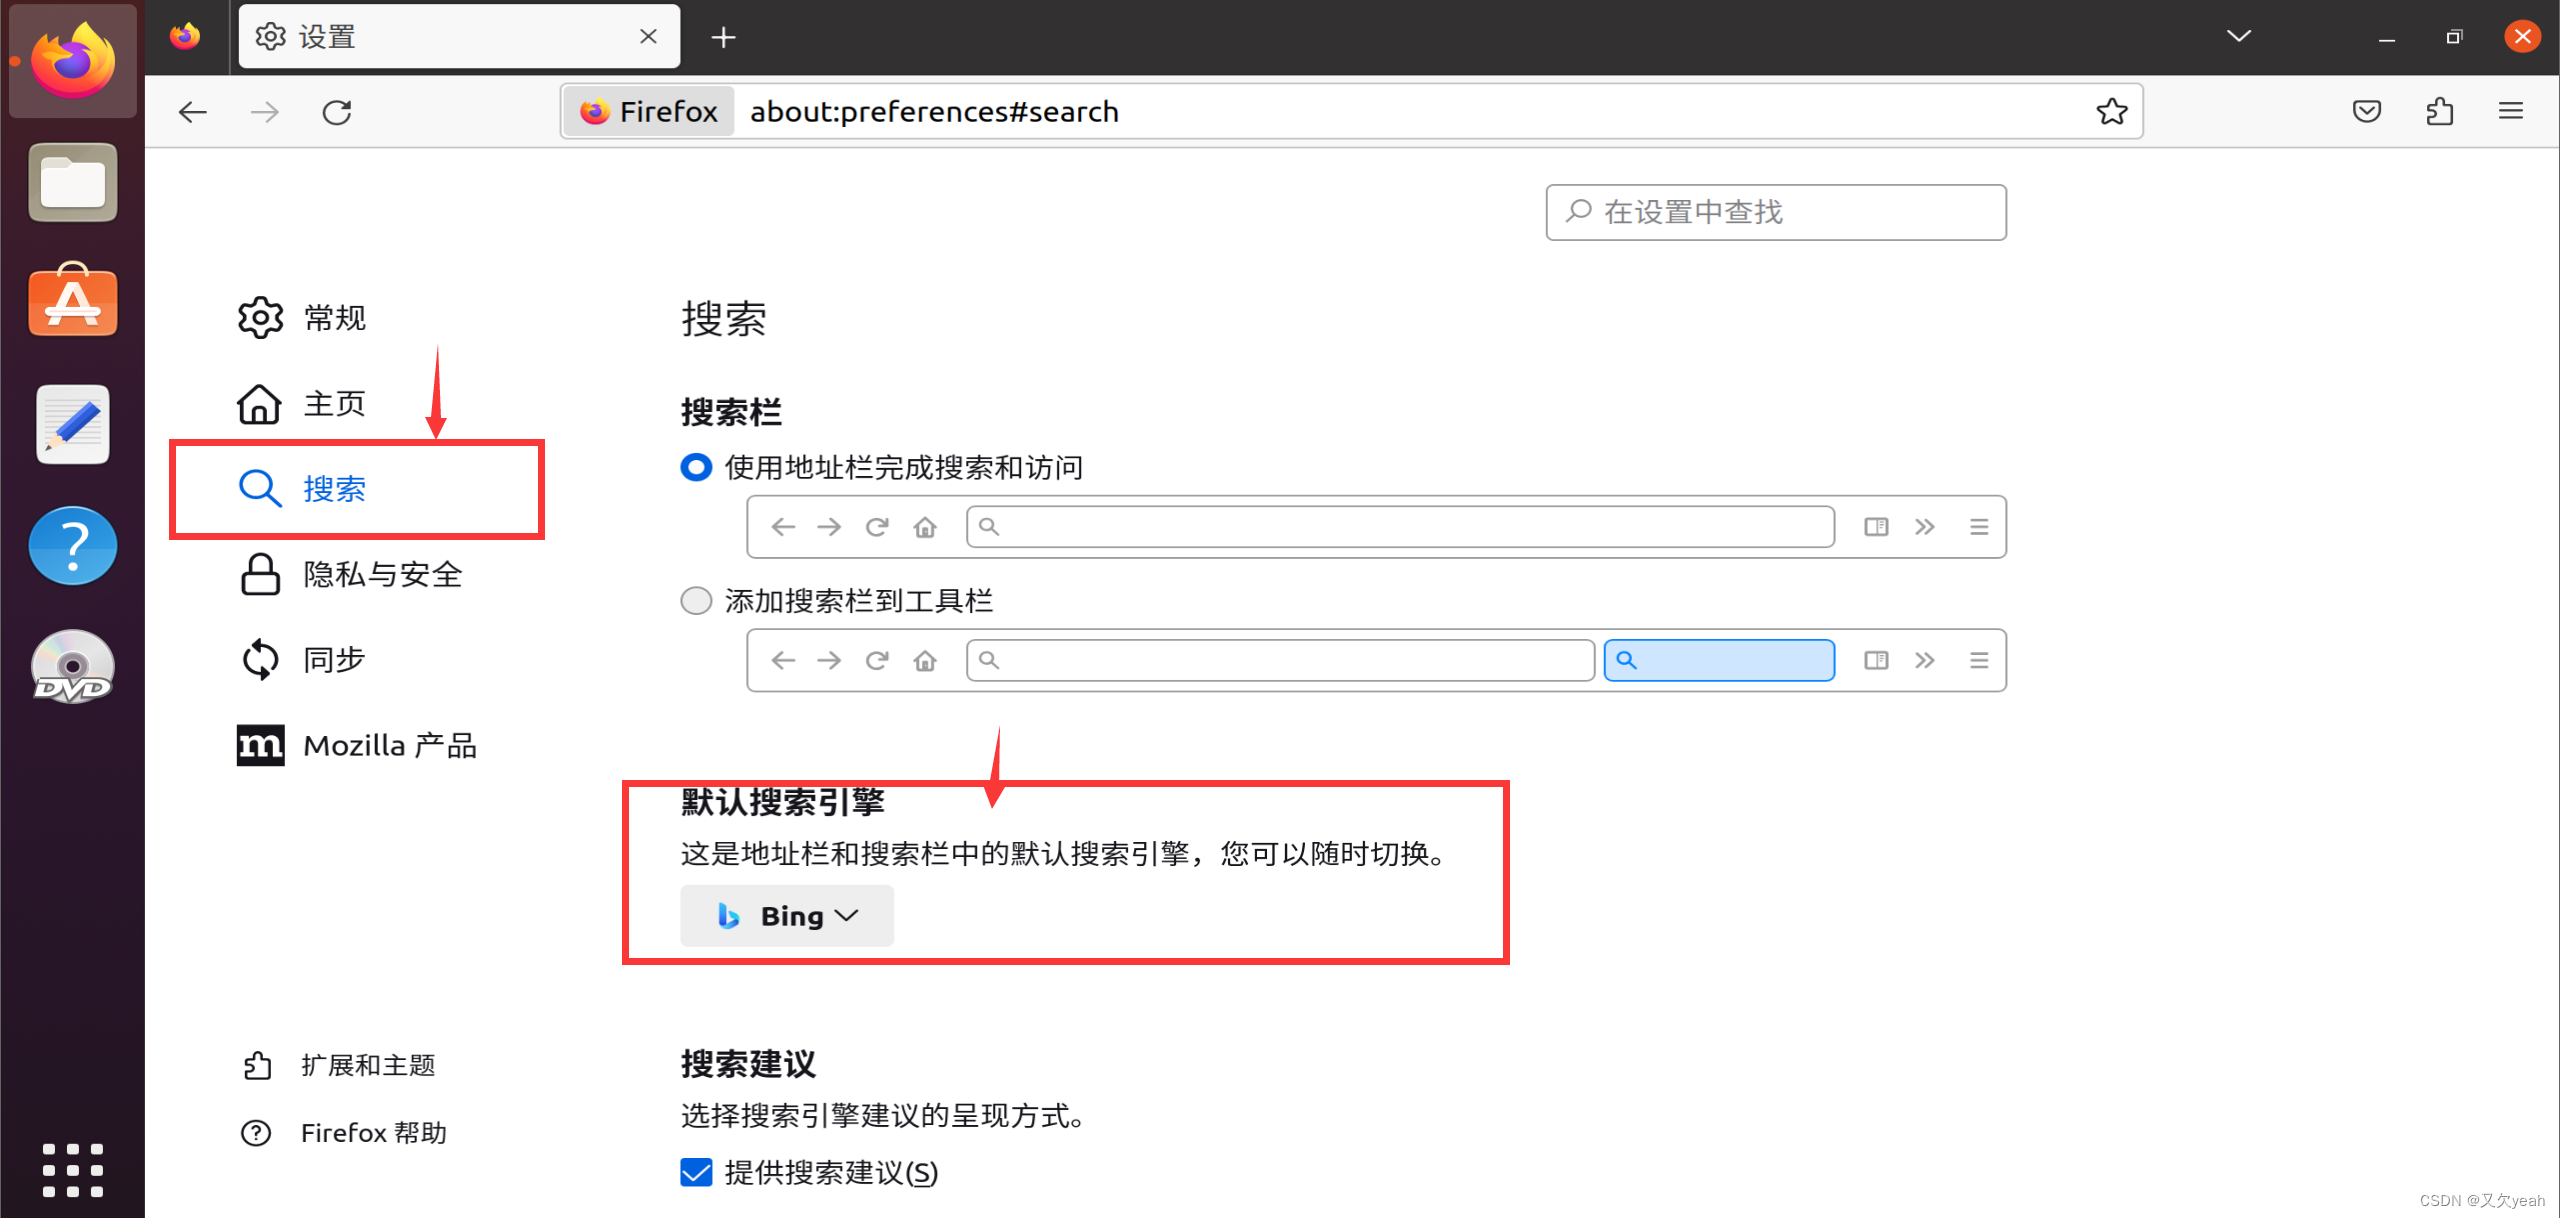Open the Pocket save icon
Screen dimensions: 2560x1218
pyautogui.click(x=2366, y=111)
